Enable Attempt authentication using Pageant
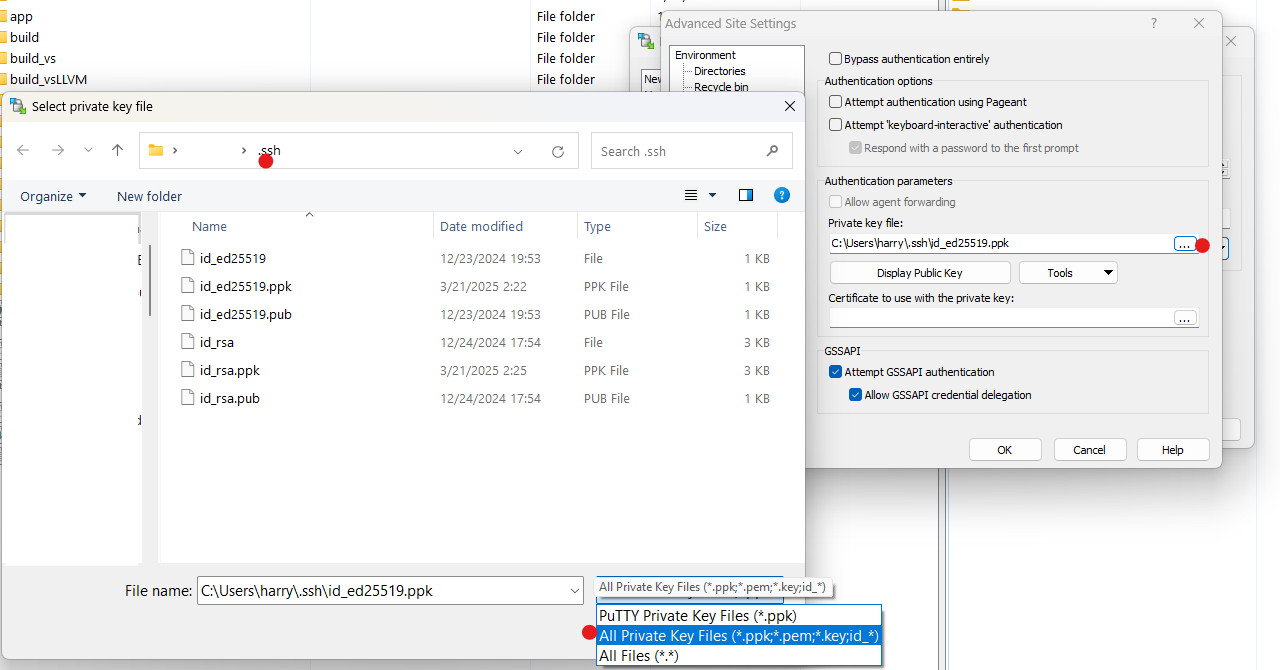 point(836,102)
